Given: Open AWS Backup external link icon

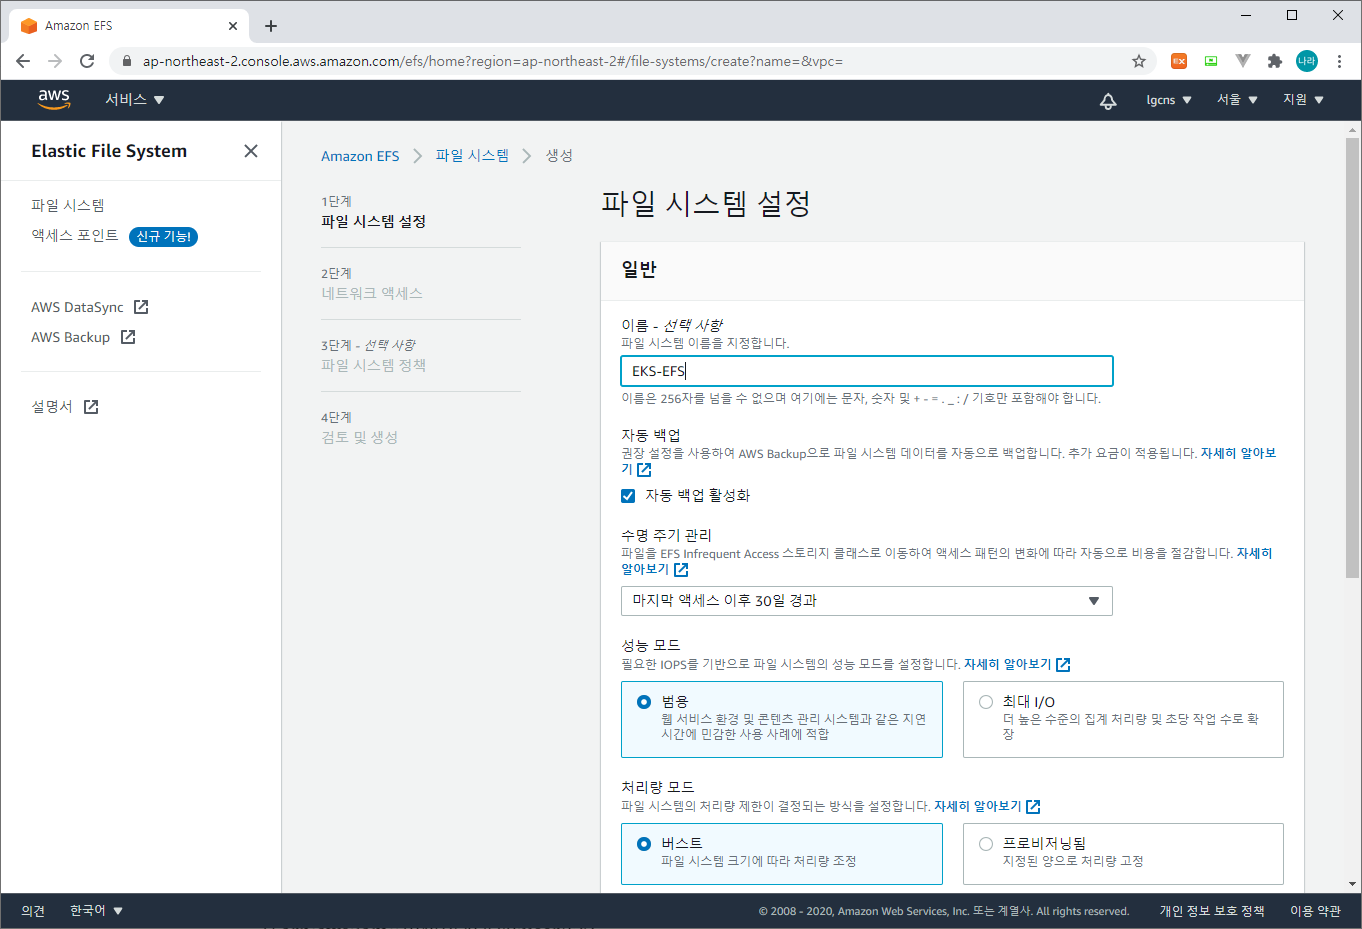Looking at the screenshot, I should 128,337.
